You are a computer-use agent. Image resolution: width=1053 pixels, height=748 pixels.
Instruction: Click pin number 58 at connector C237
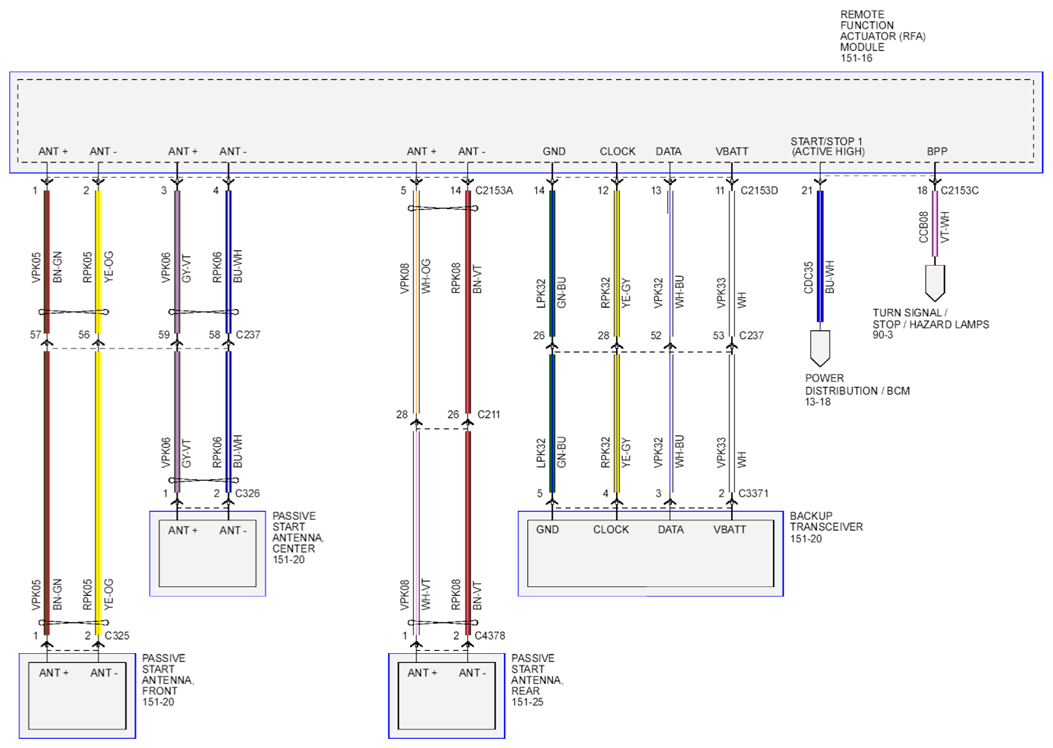pos(214,334)
